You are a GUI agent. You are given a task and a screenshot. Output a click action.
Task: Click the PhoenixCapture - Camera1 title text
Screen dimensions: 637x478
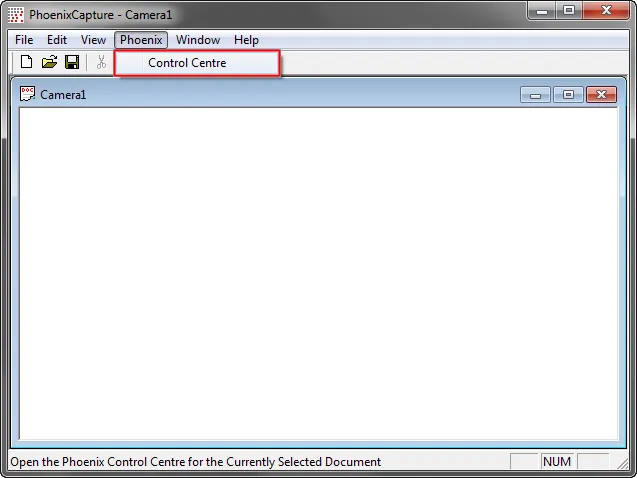(x=101, y=15)
